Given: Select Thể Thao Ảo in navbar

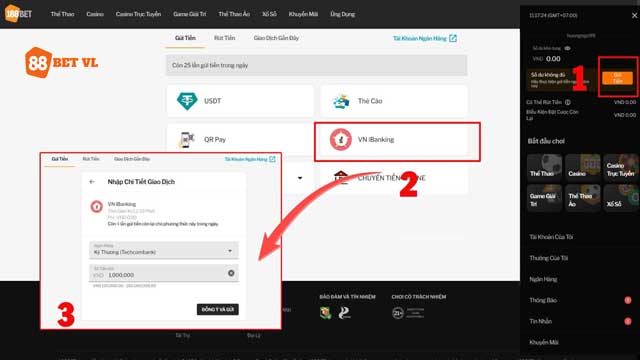Looking at the screenshot, I should click(234, 14).
